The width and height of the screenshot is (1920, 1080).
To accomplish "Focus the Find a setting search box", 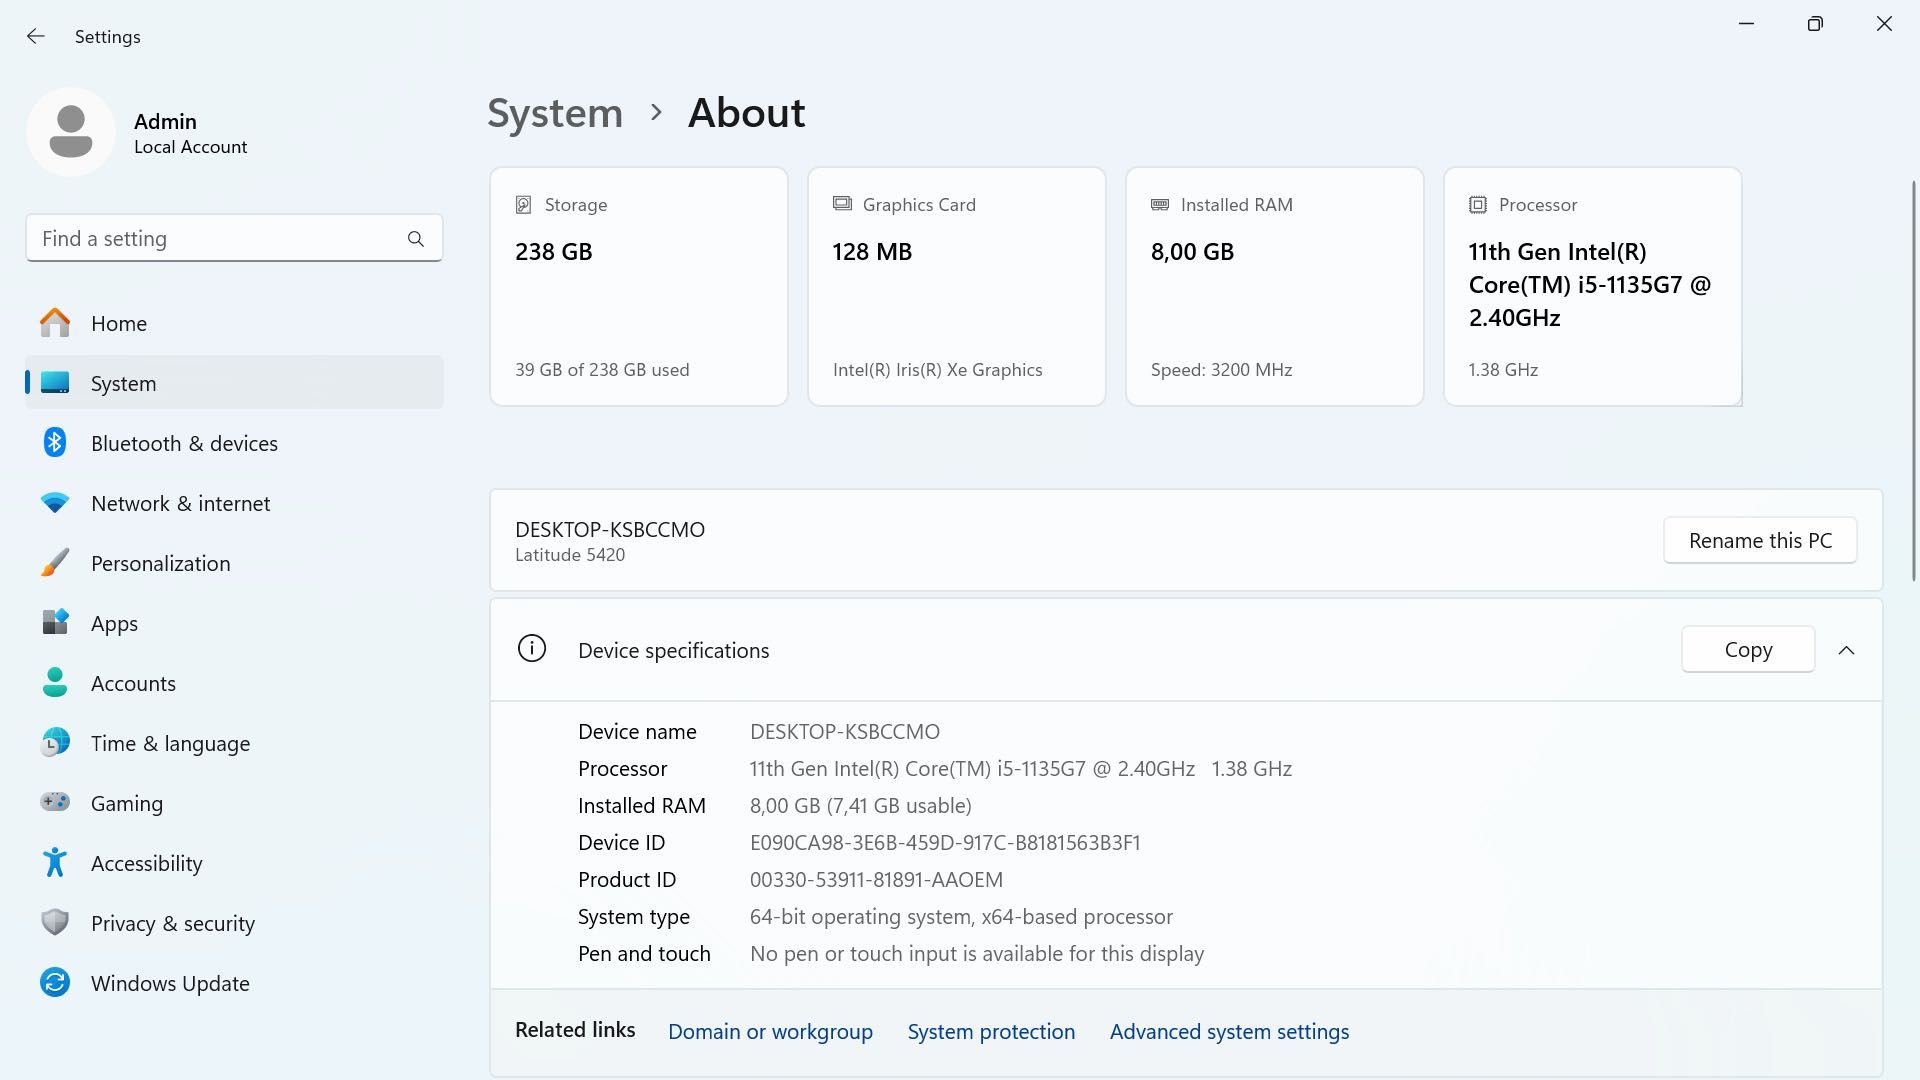I will [234, 238].
